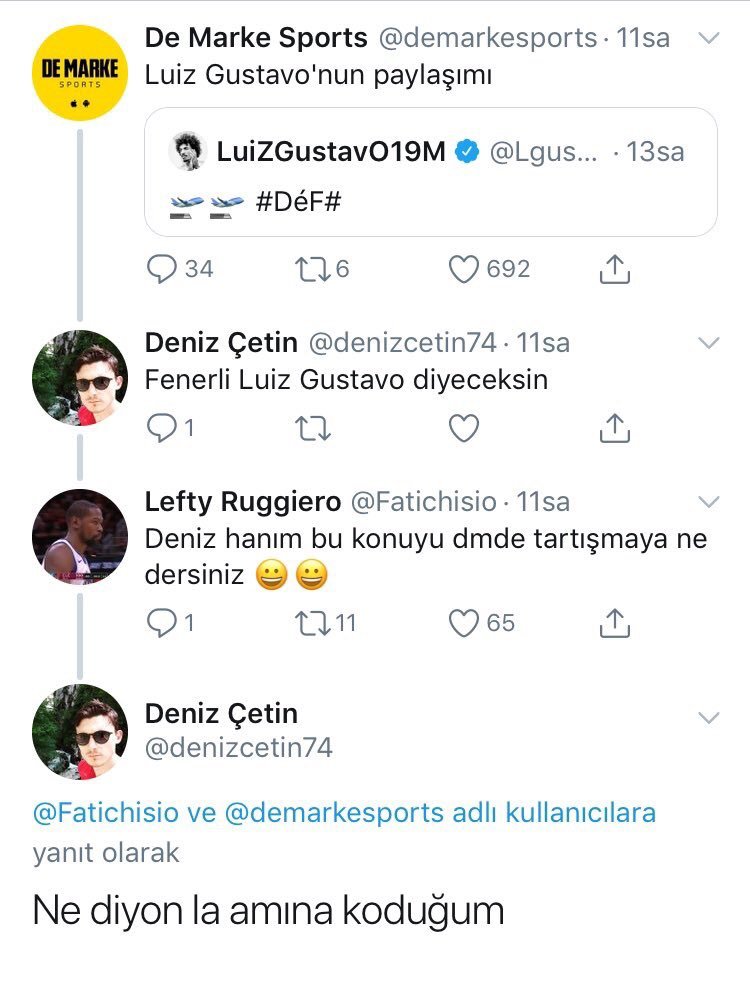
Task: Open Lefty Ruggiero's profile avatar
Action: (80, 537)
